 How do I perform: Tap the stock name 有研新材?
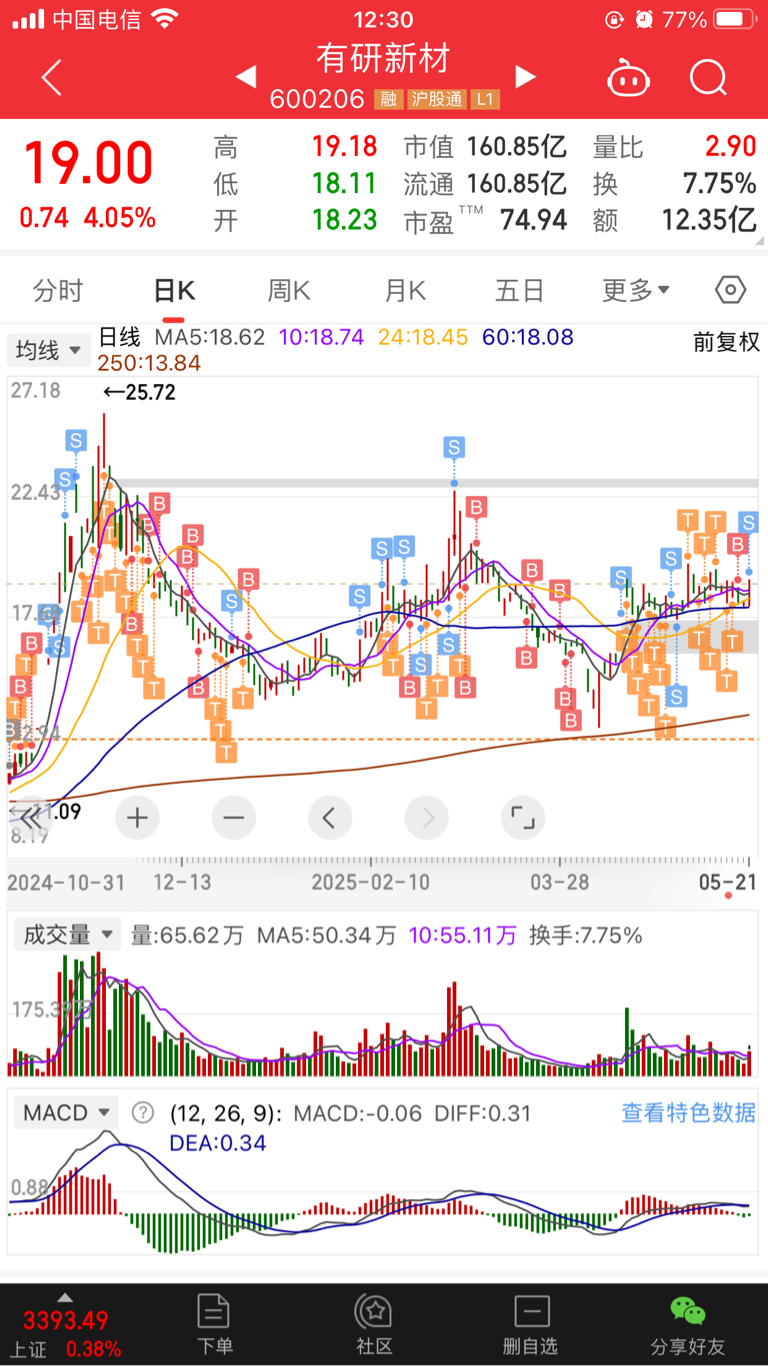[x=384, y=57]
